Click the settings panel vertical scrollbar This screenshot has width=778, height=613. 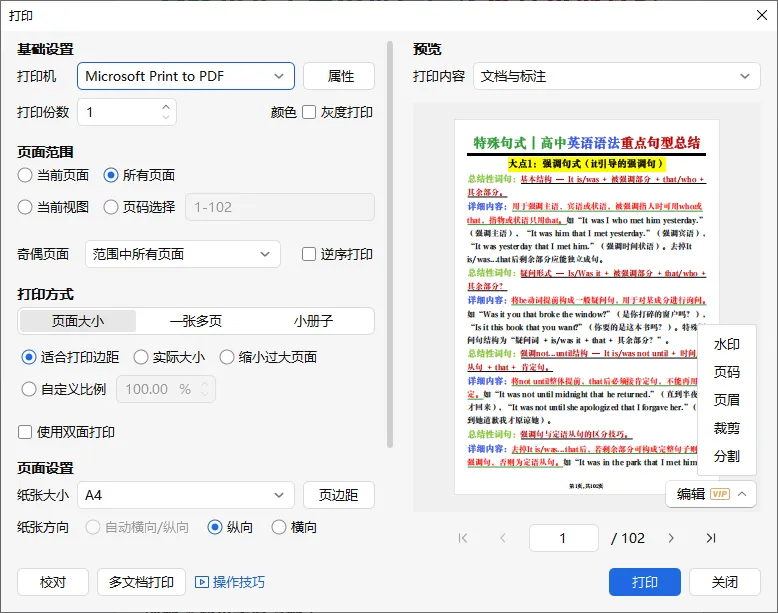point(390,244)
